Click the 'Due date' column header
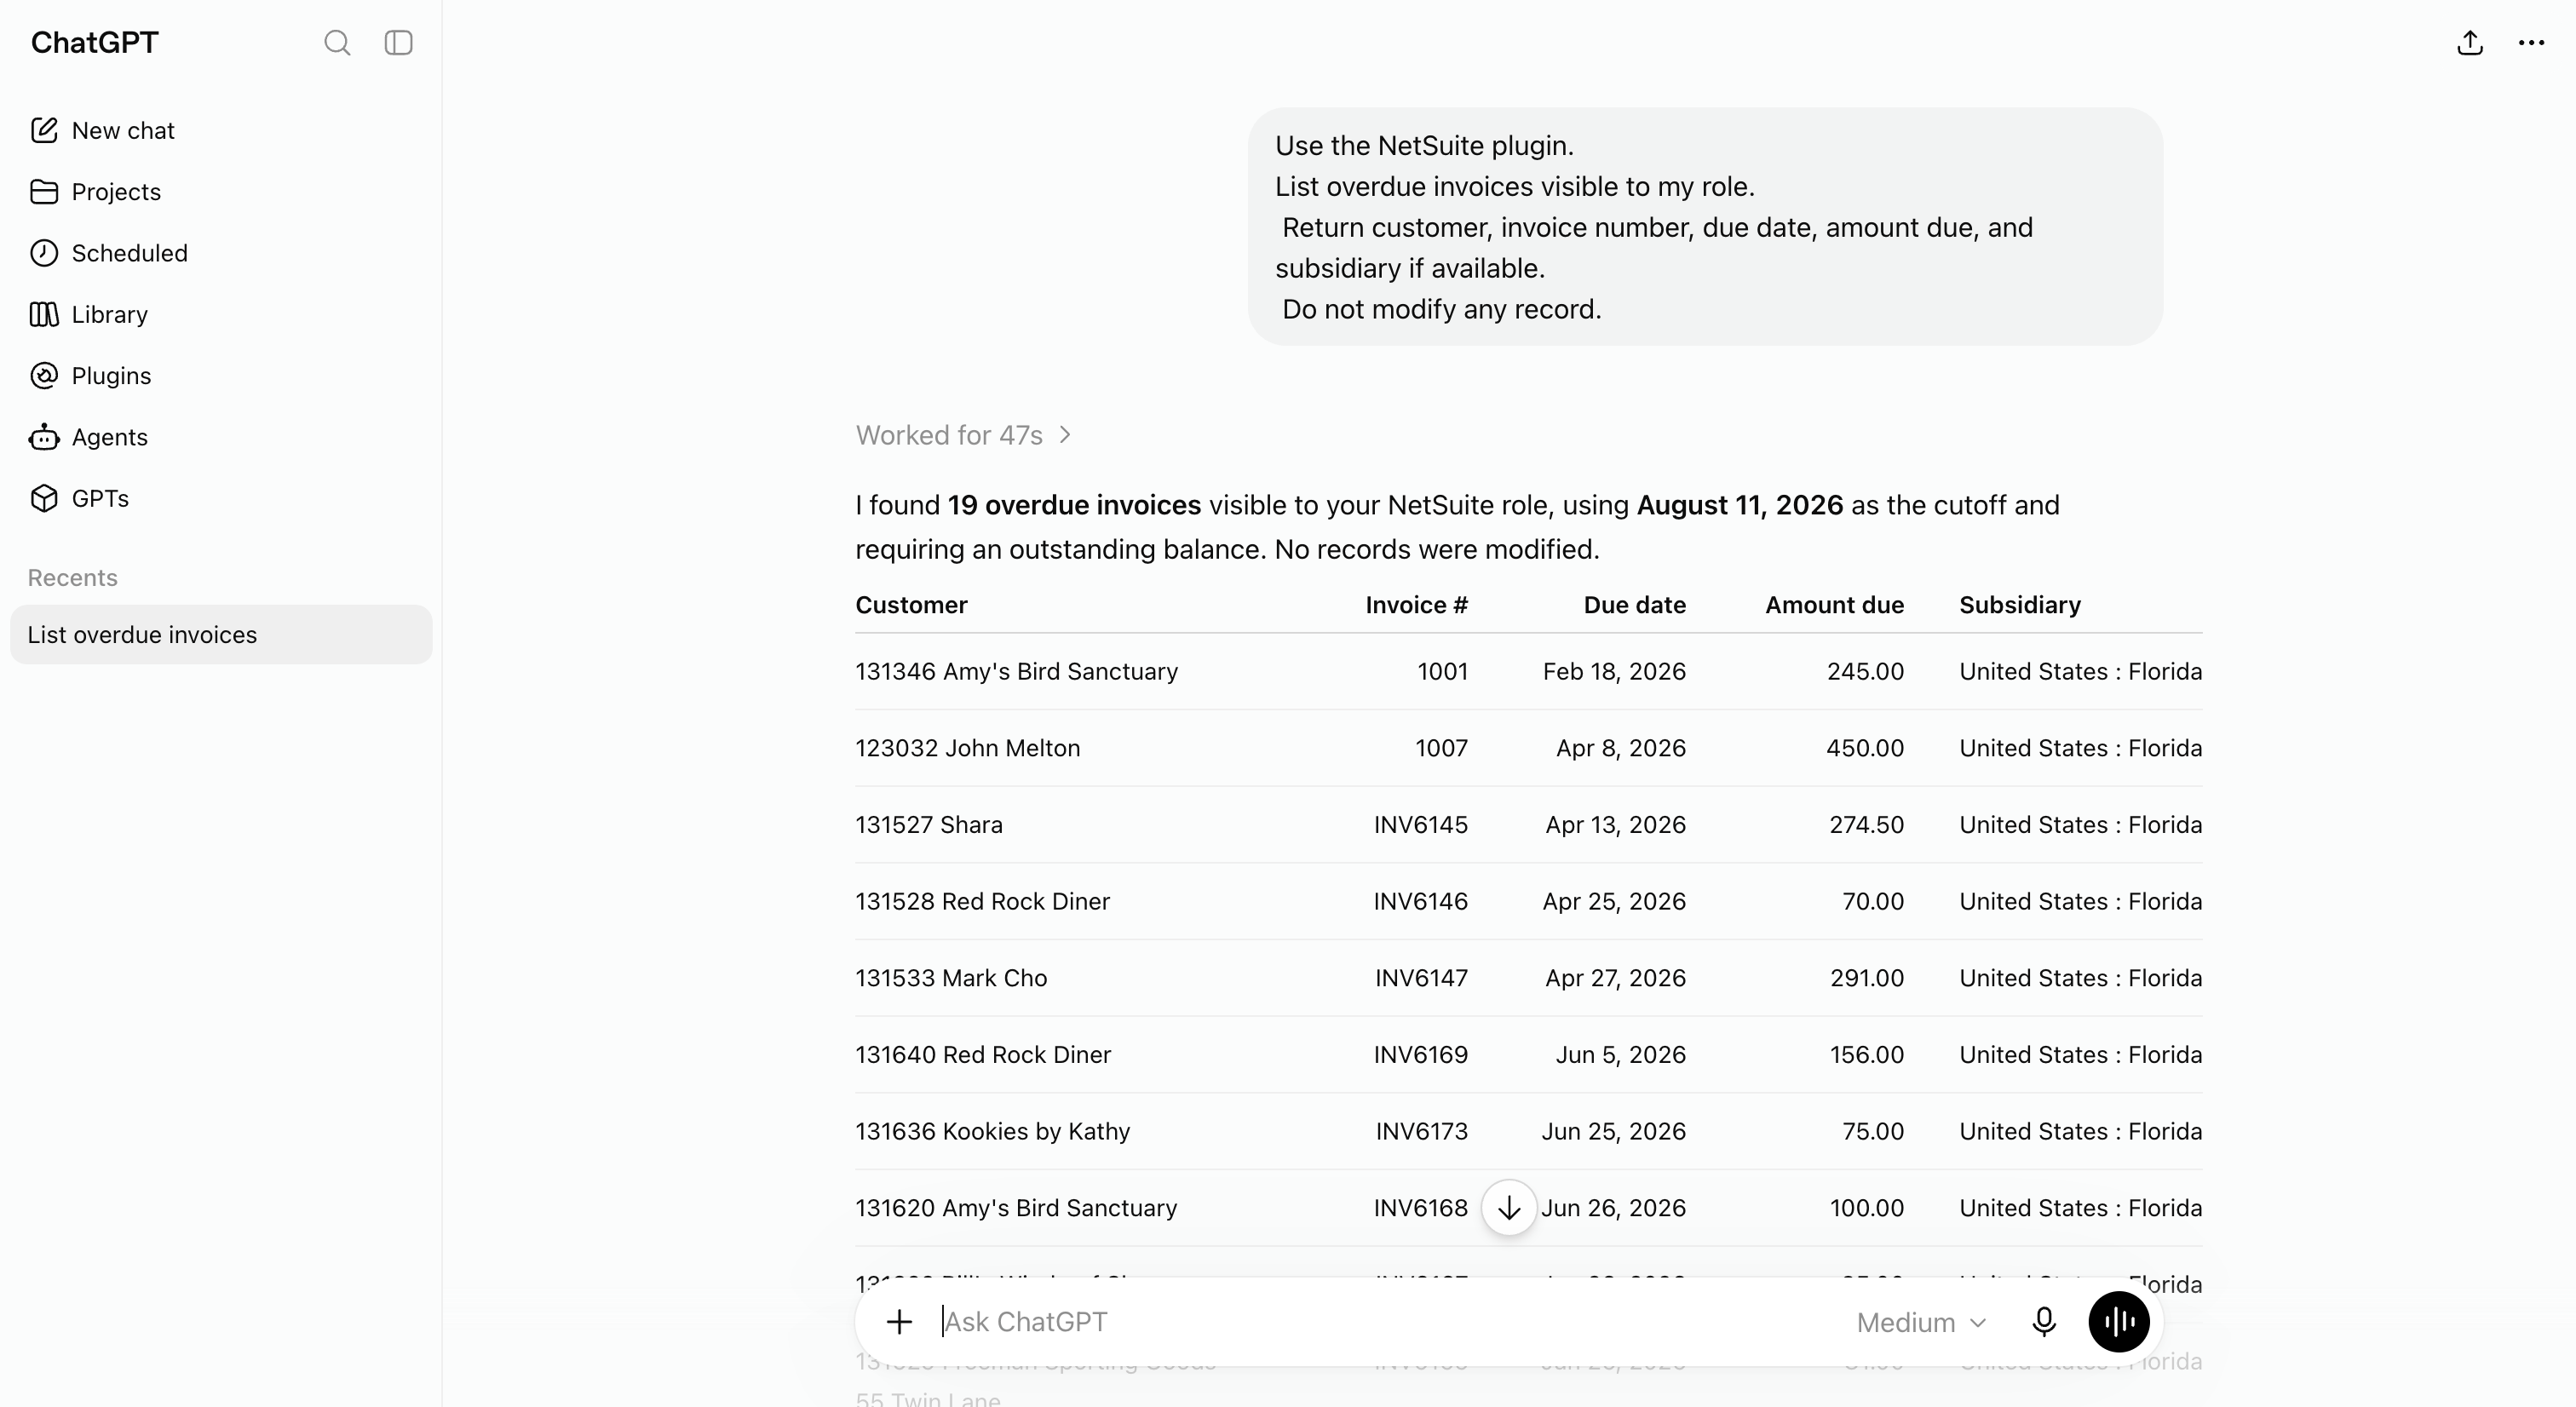Image resolution: width=2576 pixels, height=1407 pixels. click(1634, 605)
